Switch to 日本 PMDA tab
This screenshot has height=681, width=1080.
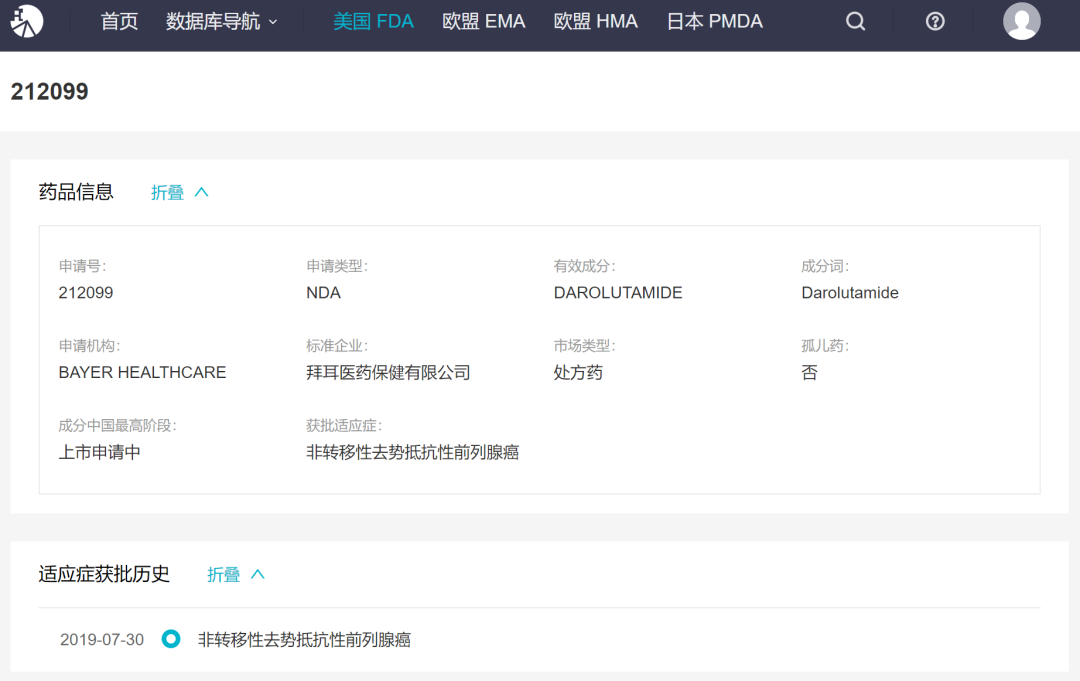click(714, 21)
